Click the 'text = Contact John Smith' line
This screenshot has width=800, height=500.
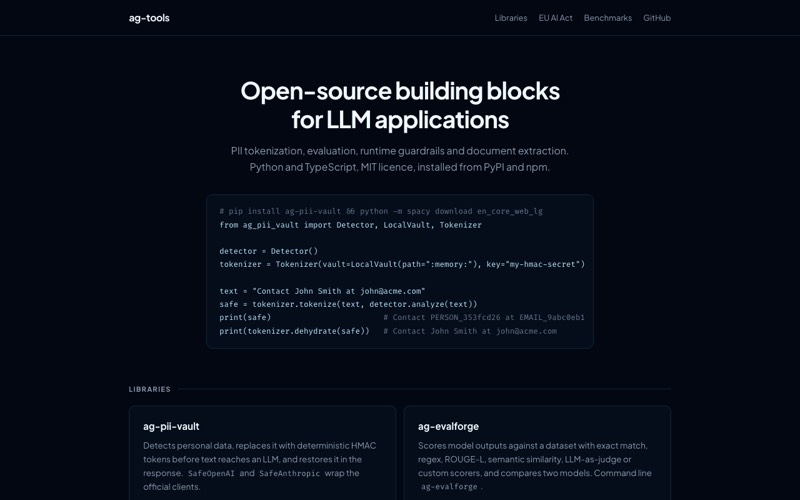[322, 291]
